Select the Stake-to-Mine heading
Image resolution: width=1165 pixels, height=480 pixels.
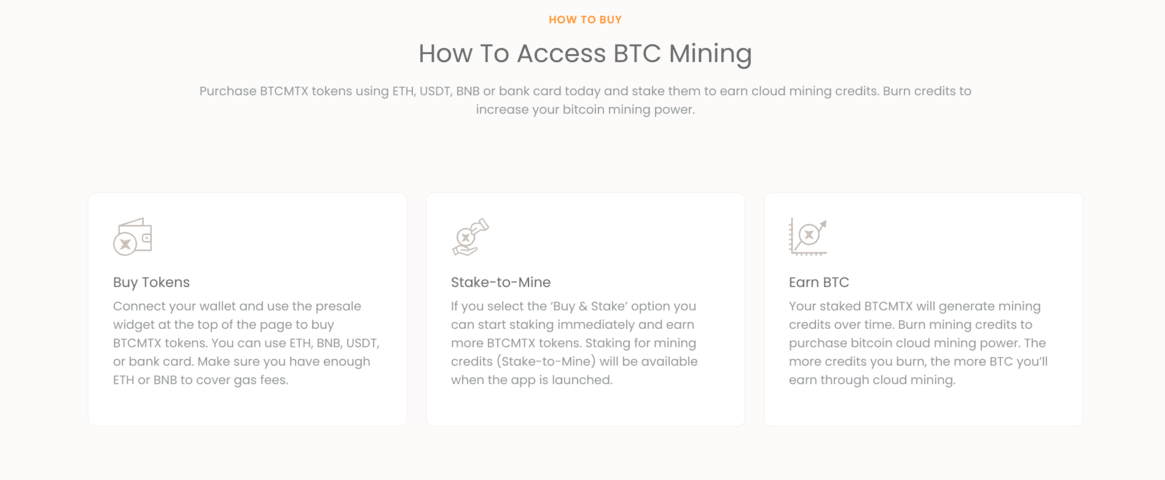coord(501,282)
